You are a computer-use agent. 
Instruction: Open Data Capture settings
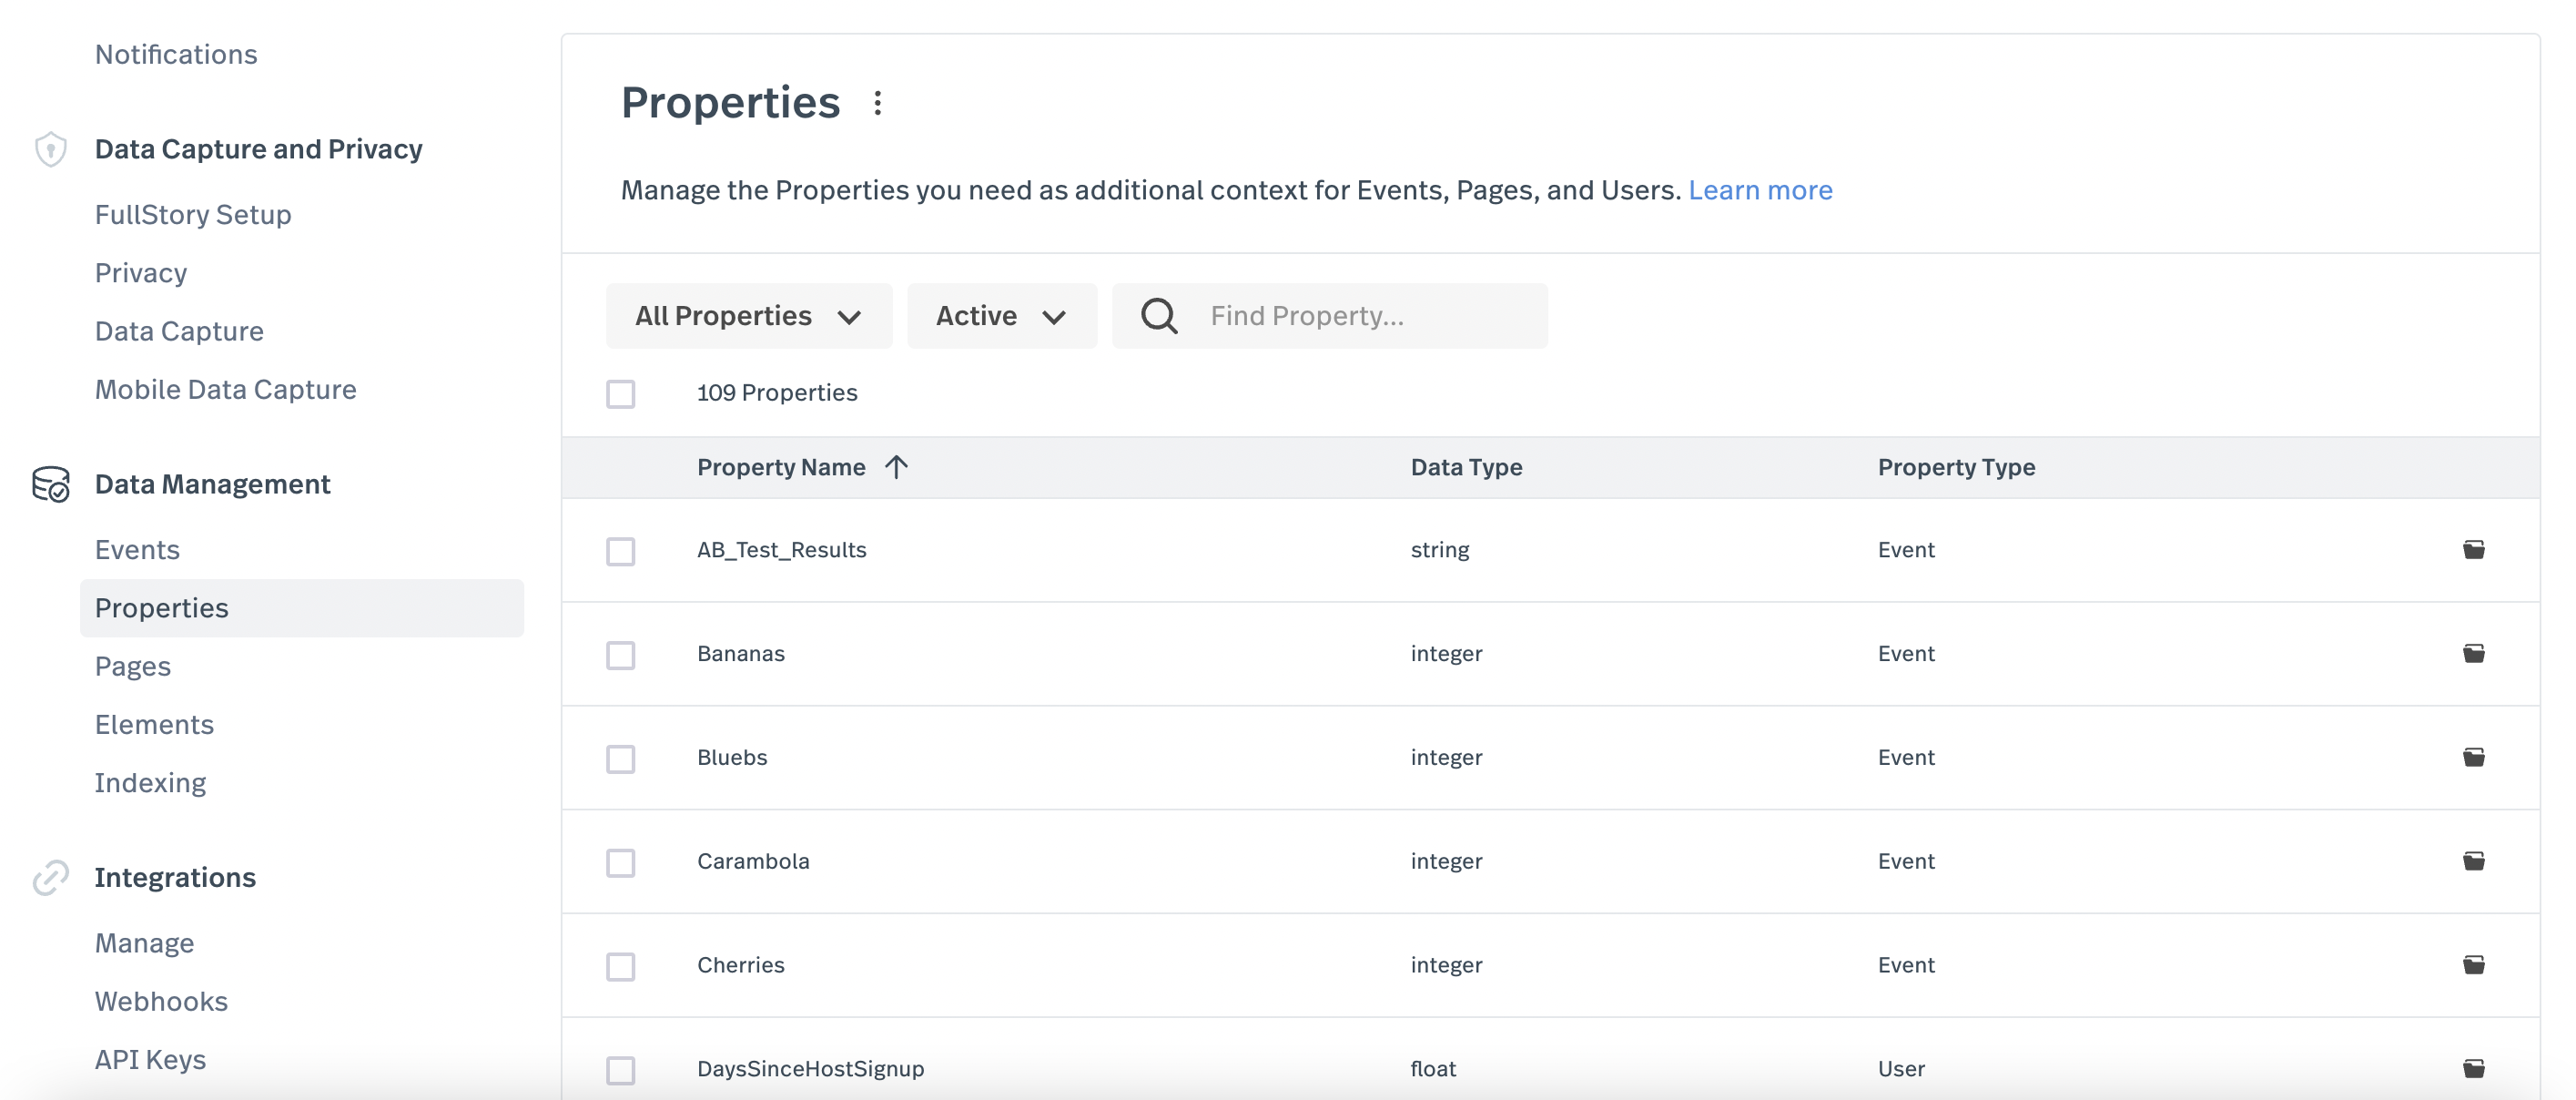[179, 331]
